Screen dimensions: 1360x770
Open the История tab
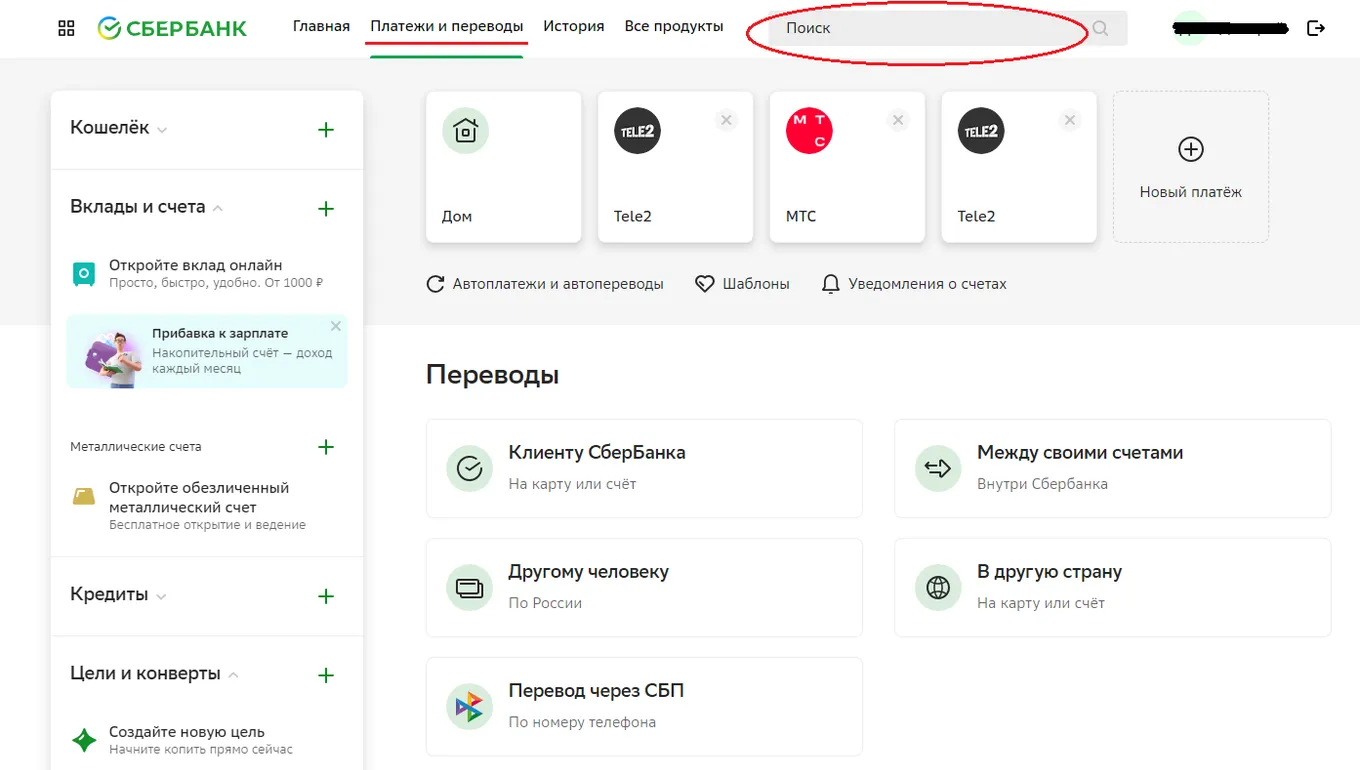point(574,27)
